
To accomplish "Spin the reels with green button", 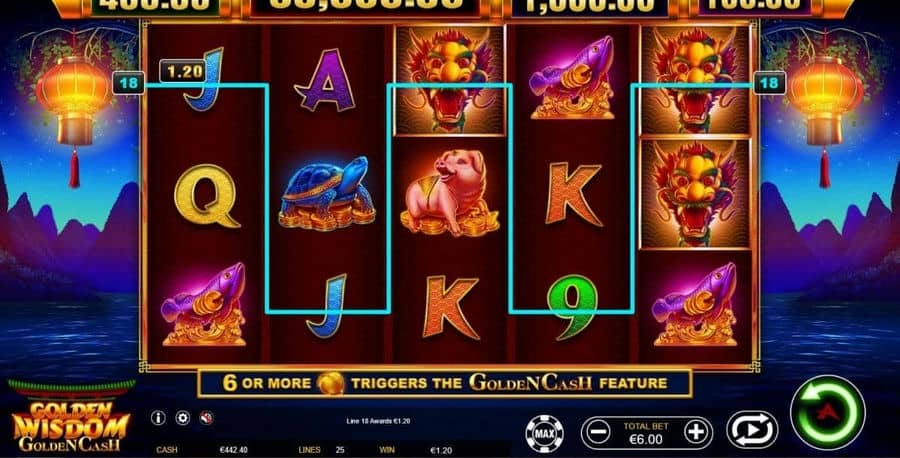I will tap(827, 412).
